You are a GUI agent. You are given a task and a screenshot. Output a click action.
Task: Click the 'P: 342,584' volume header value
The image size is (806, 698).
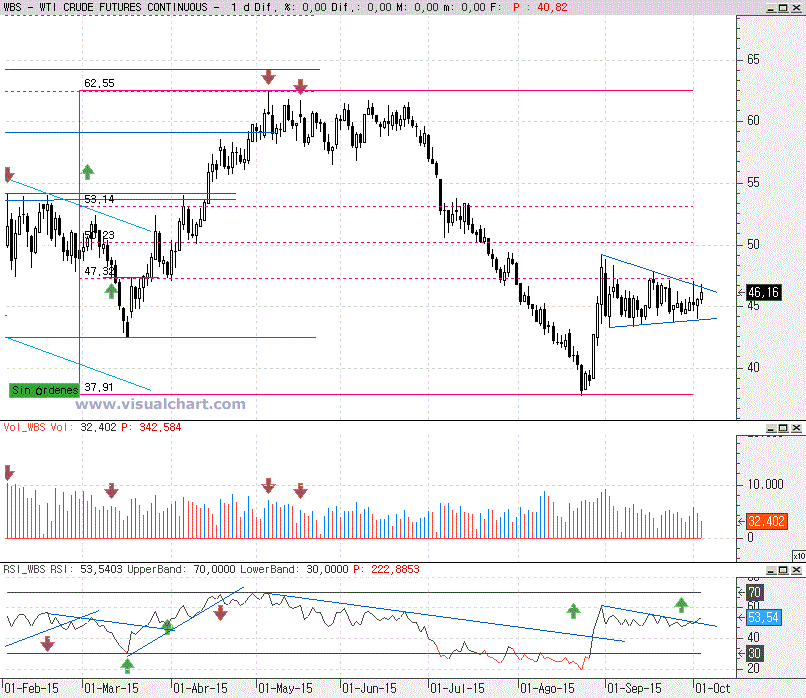[151, 427]
